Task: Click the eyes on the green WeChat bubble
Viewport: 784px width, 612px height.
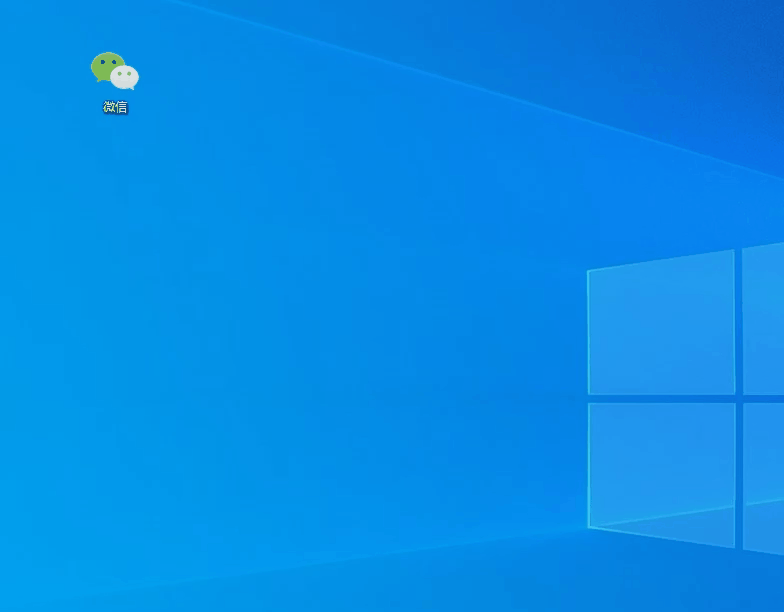Action: point(106,62)
